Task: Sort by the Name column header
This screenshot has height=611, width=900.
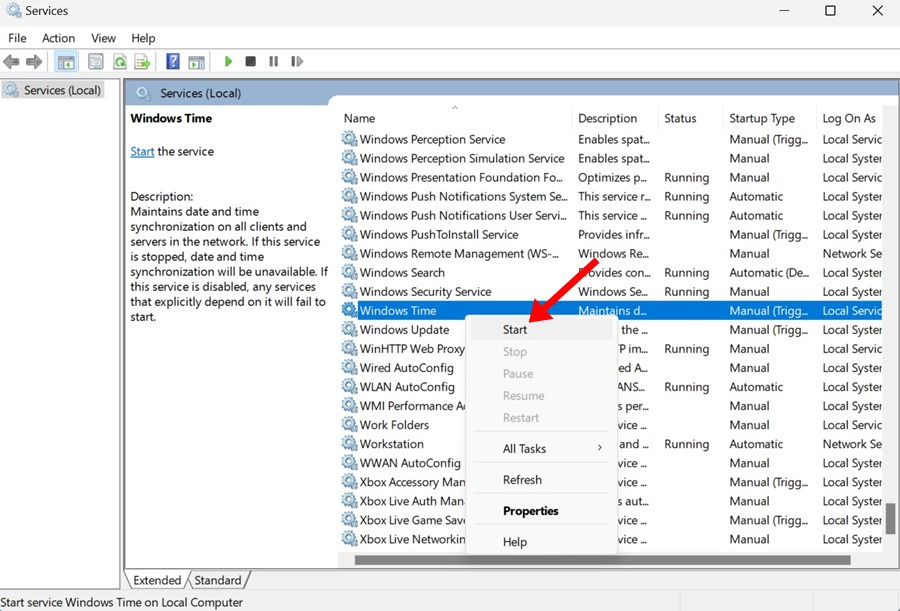Action: coord(455,118)
